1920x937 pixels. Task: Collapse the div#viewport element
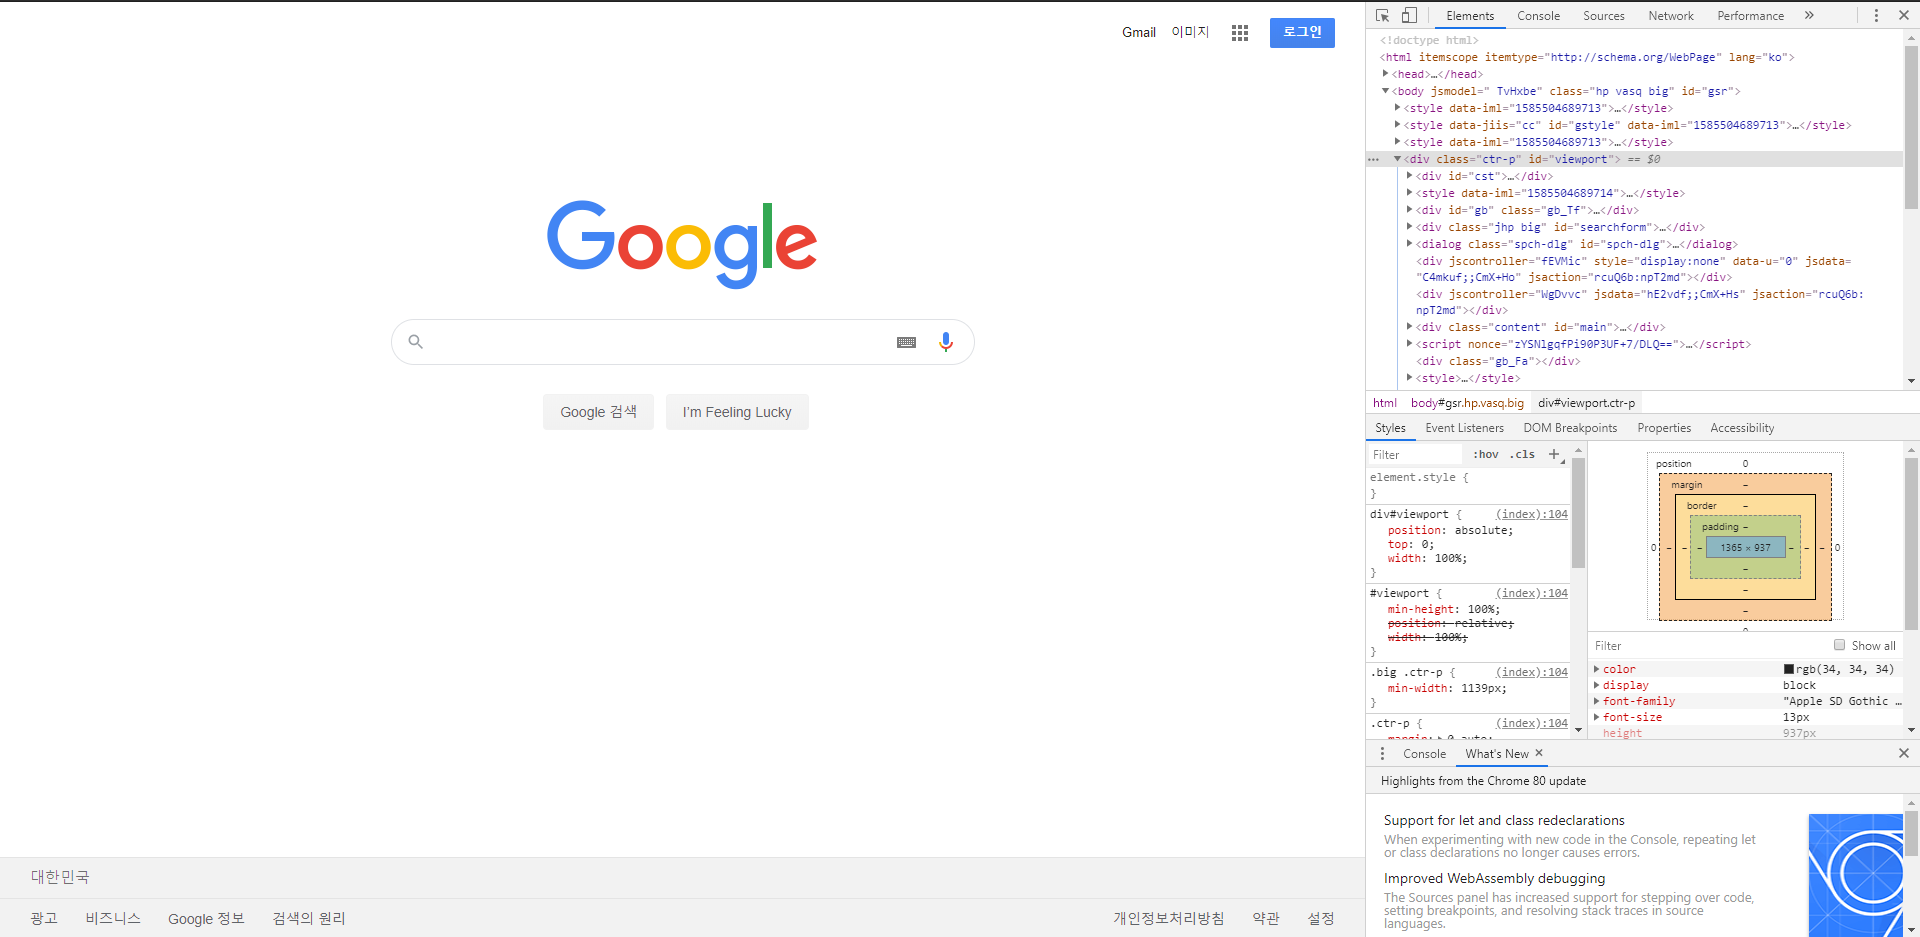1397,159
